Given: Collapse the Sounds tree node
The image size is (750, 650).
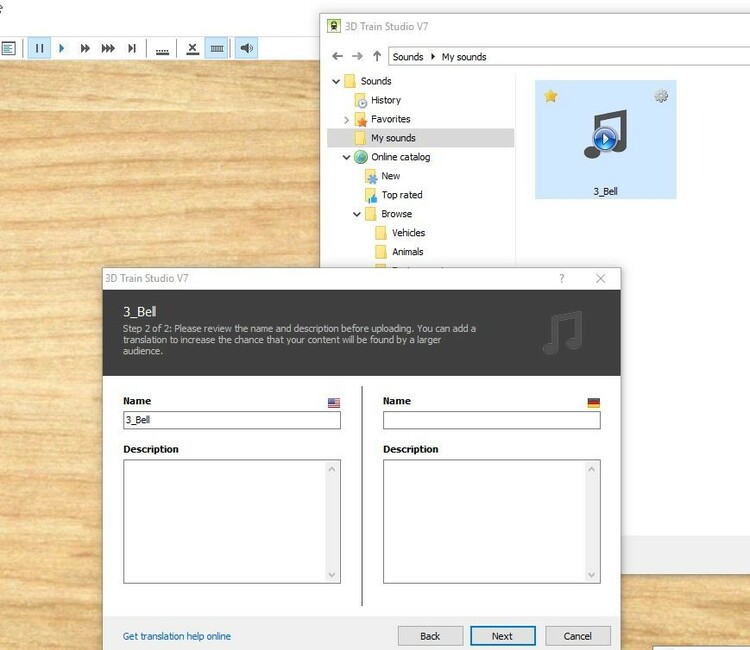Looking at the screenshot, I should pyautogui.click(x=336, y=82).
